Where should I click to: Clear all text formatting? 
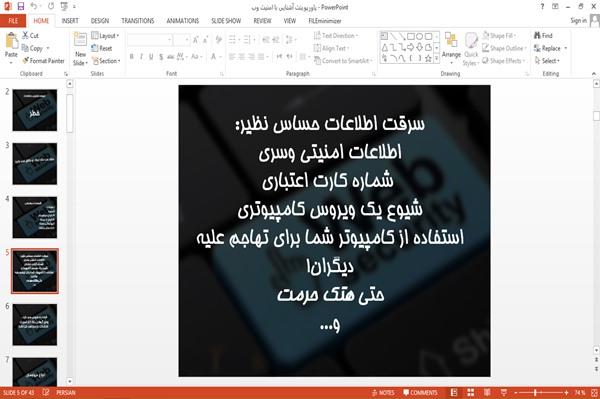[219, 40]
